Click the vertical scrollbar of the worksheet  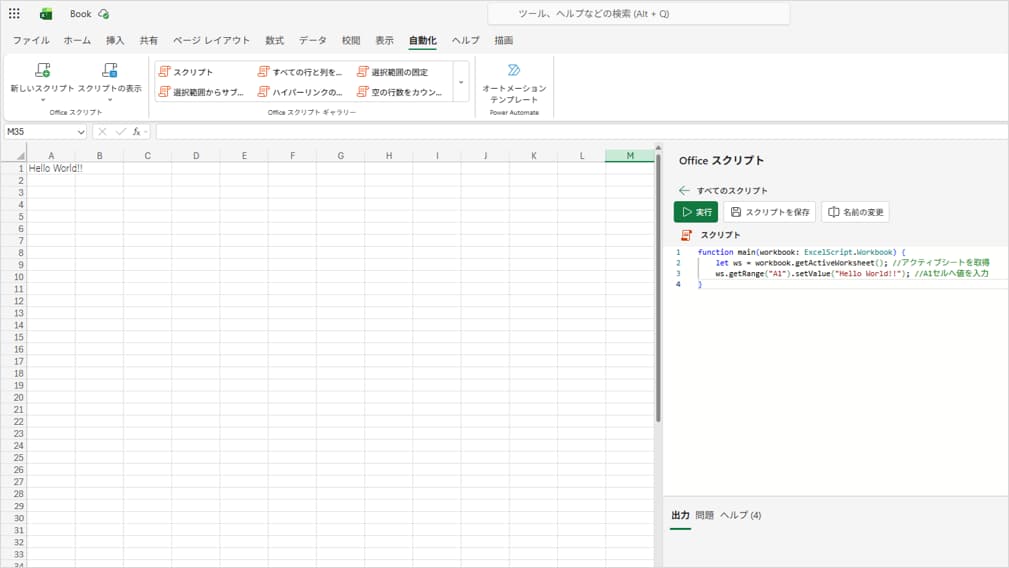click(x=657, y=300)
